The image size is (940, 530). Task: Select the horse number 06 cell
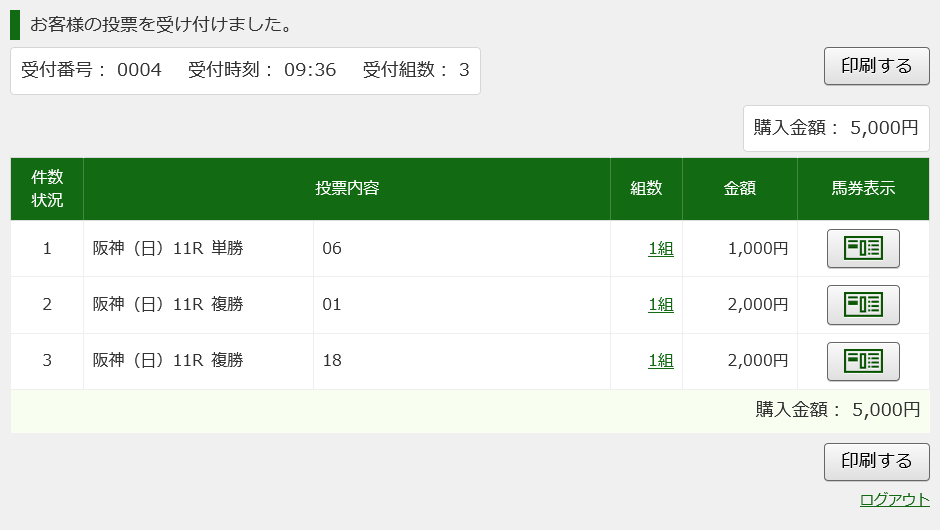tap(462, 248)
